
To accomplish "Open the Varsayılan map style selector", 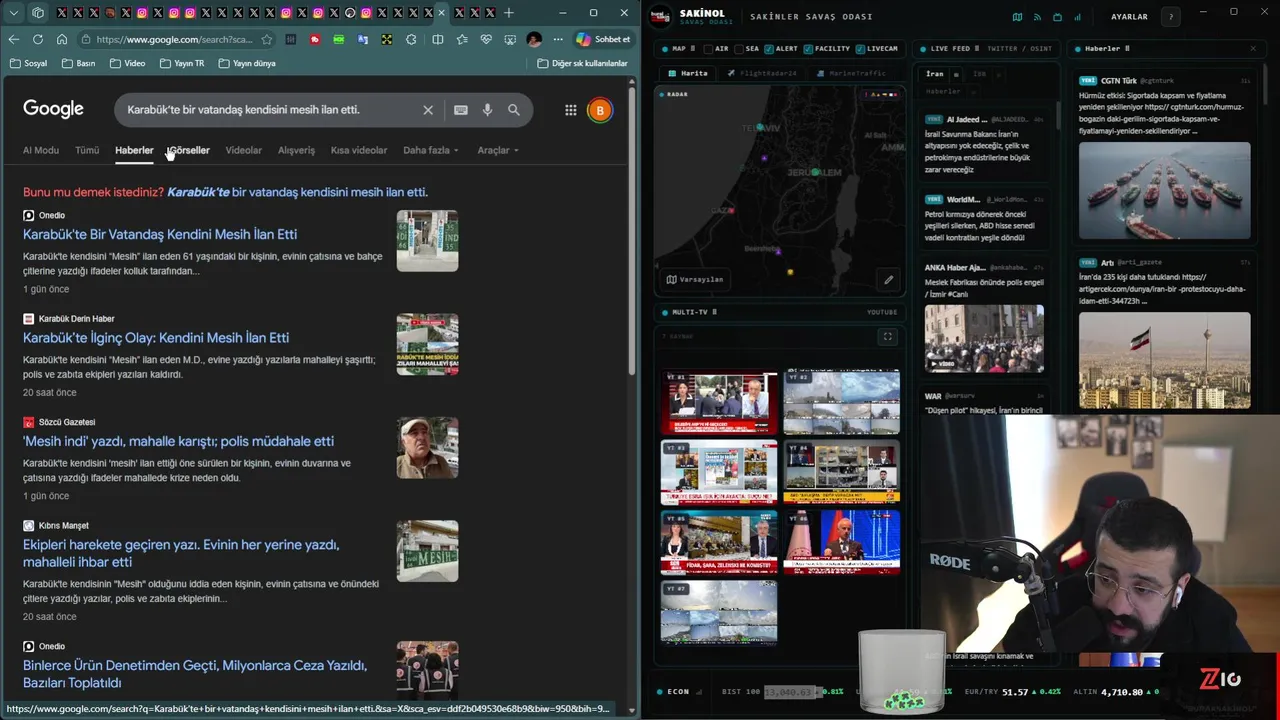I will tap(694, 280).
